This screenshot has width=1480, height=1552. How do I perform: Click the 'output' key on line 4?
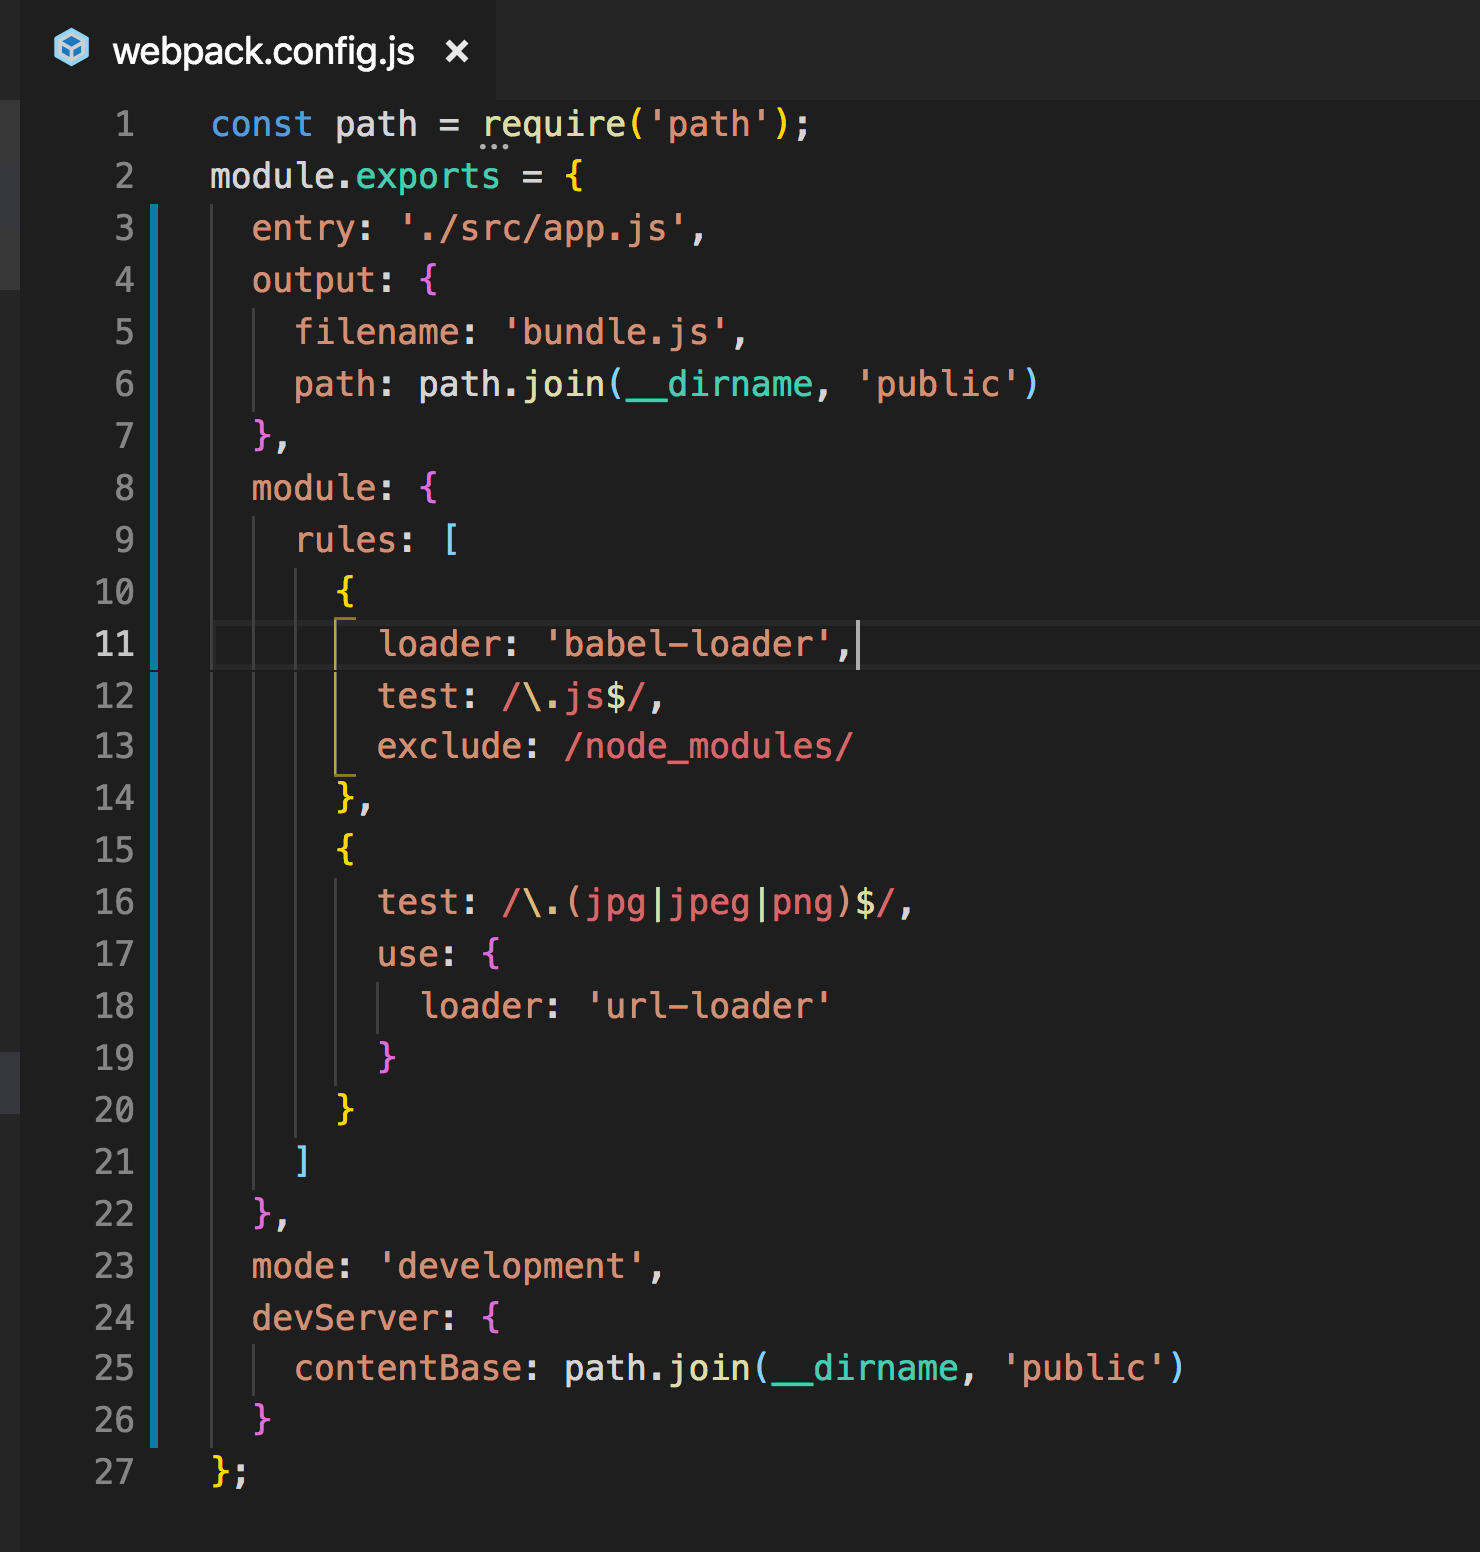[x=313, y=280]
